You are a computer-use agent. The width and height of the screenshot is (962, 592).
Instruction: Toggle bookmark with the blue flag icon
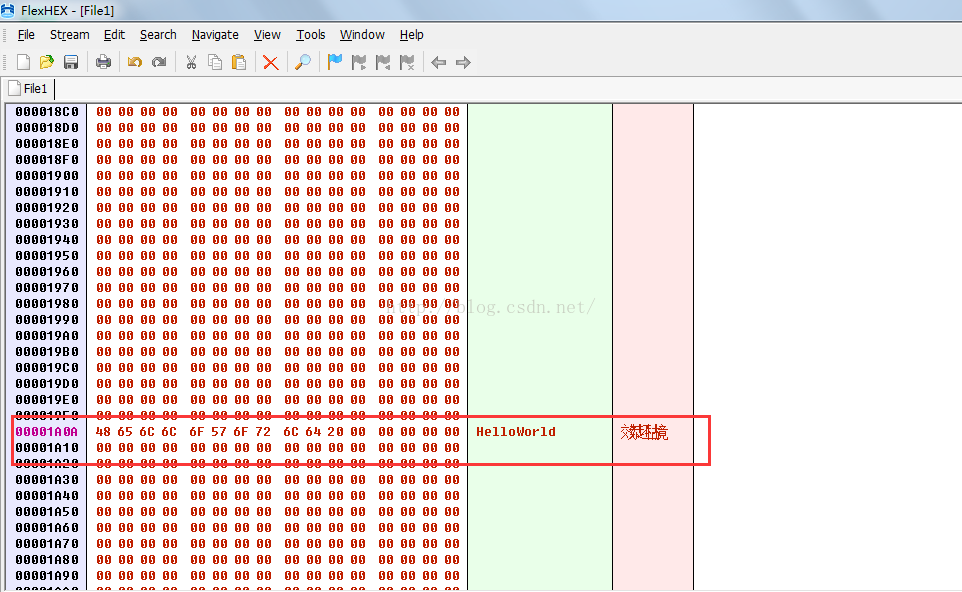[x=335, y=62]
